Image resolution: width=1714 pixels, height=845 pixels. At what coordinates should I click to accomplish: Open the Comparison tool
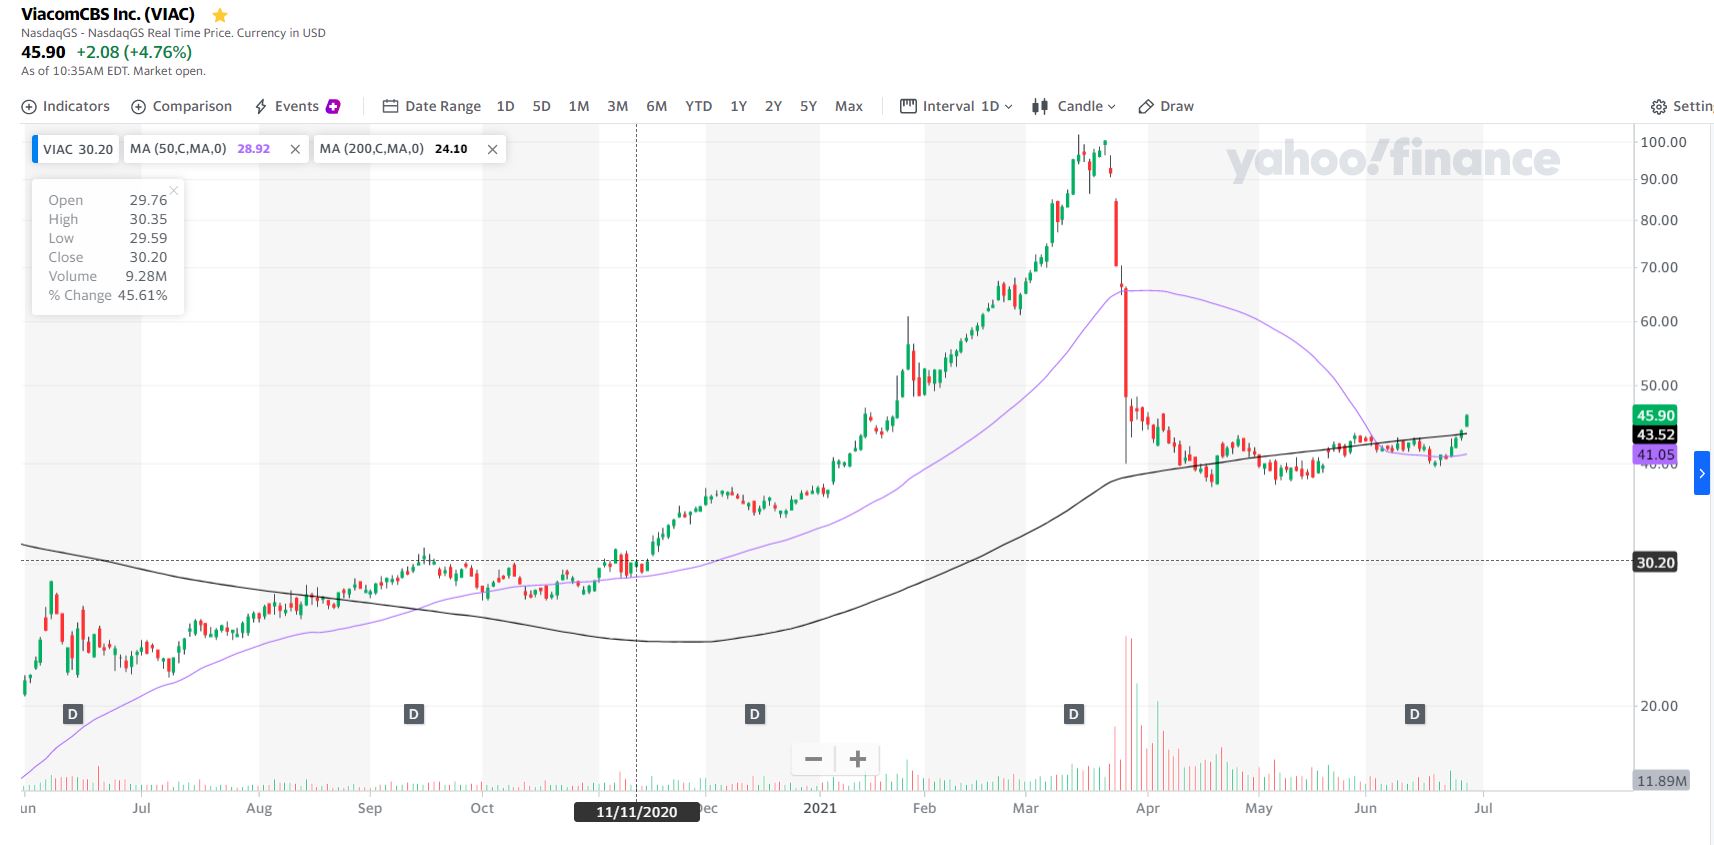tap(182, 106)
